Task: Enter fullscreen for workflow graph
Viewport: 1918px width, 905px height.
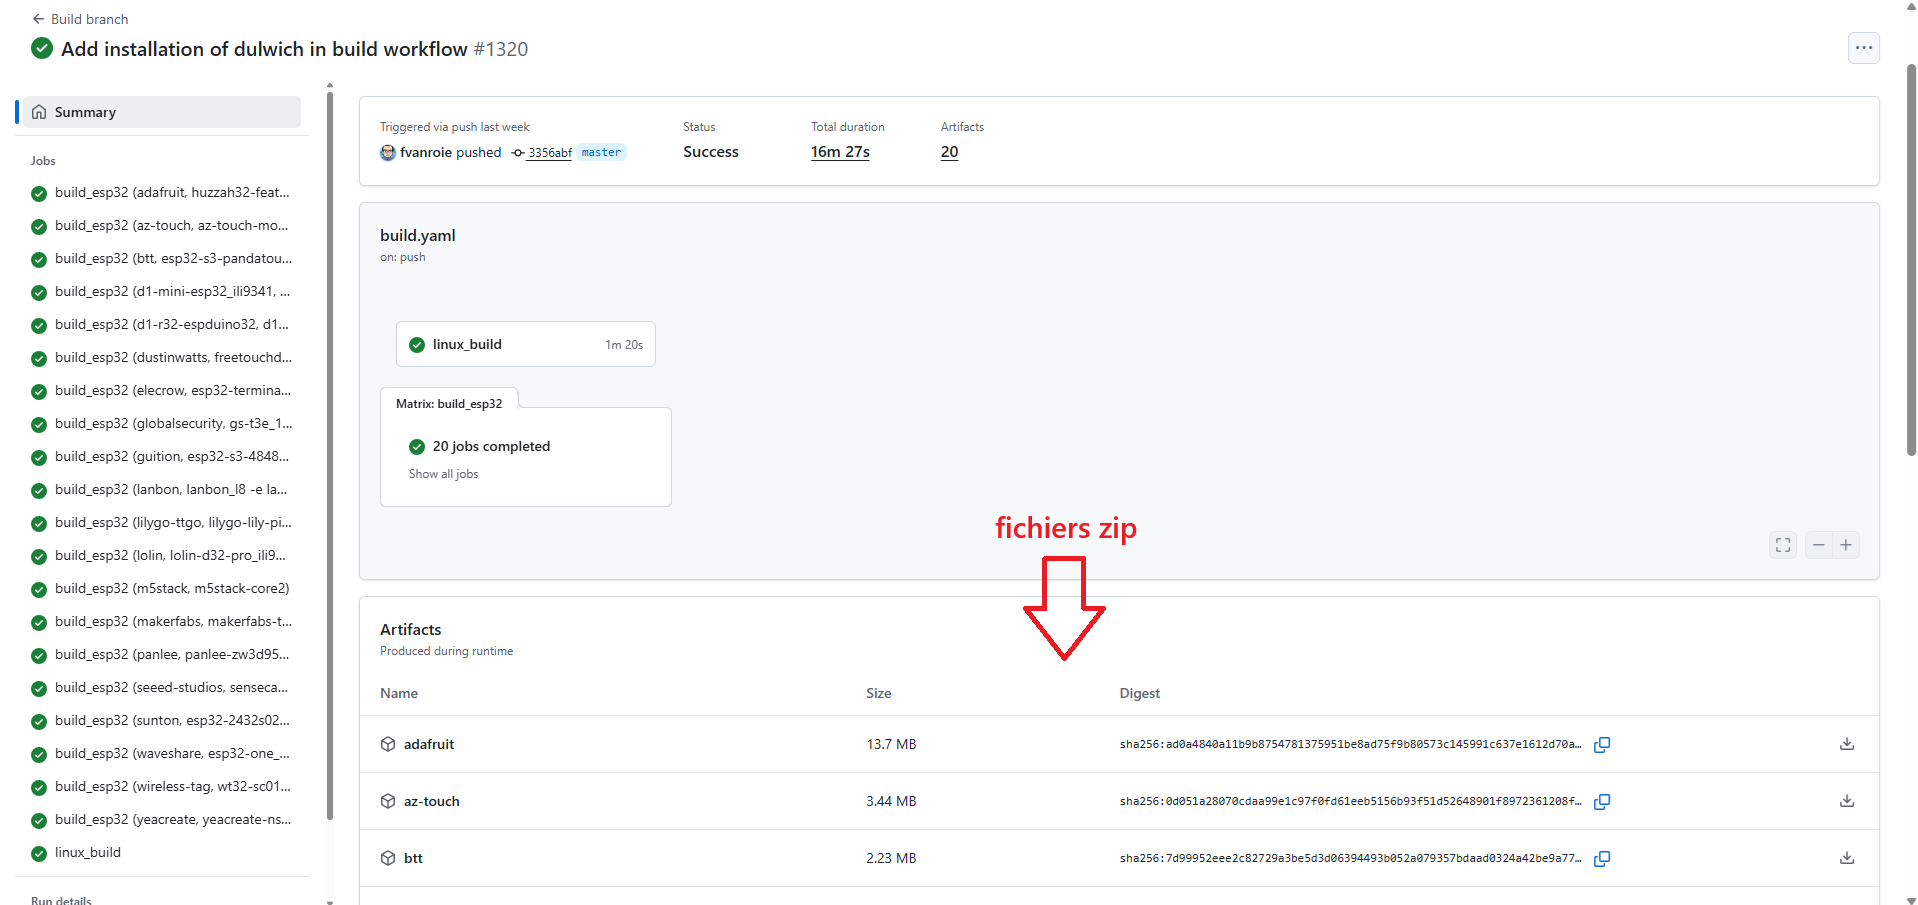Action: coord(1782,545)
